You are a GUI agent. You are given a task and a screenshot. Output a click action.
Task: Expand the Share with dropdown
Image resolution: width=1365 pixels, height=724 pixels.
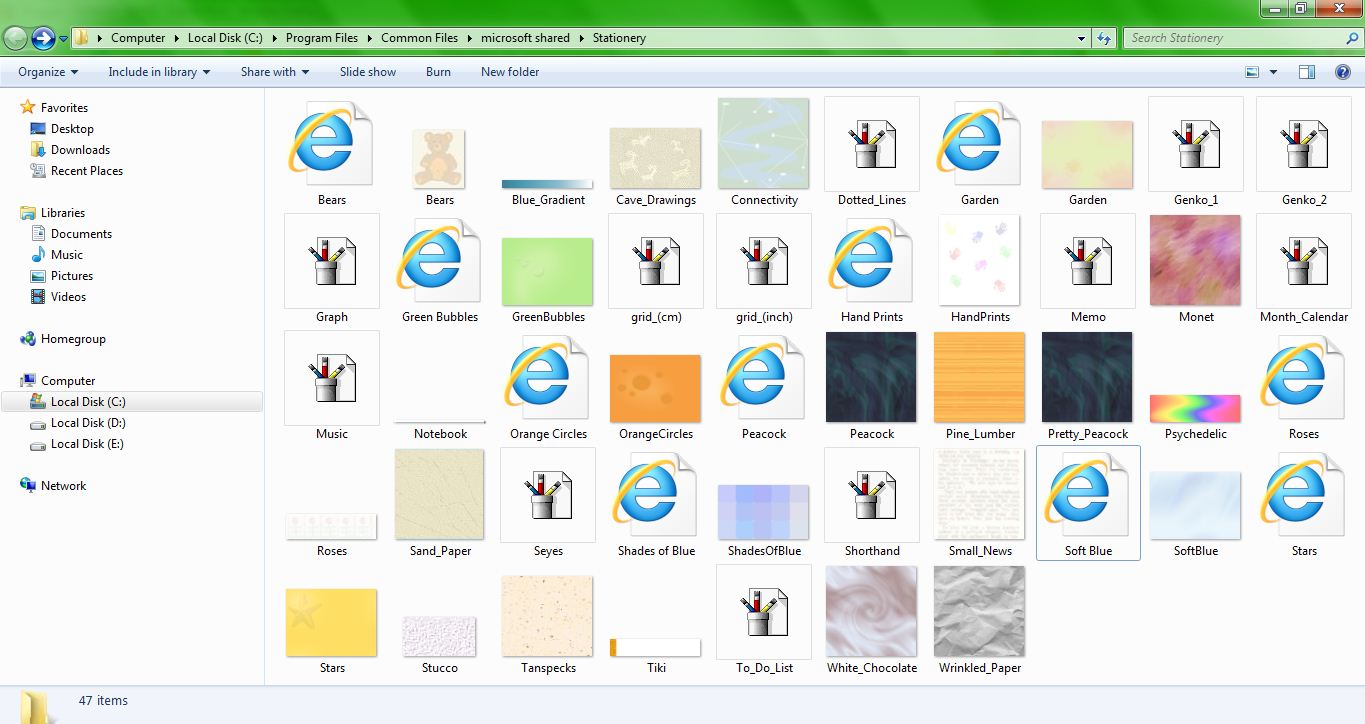[x=274, y=71]
